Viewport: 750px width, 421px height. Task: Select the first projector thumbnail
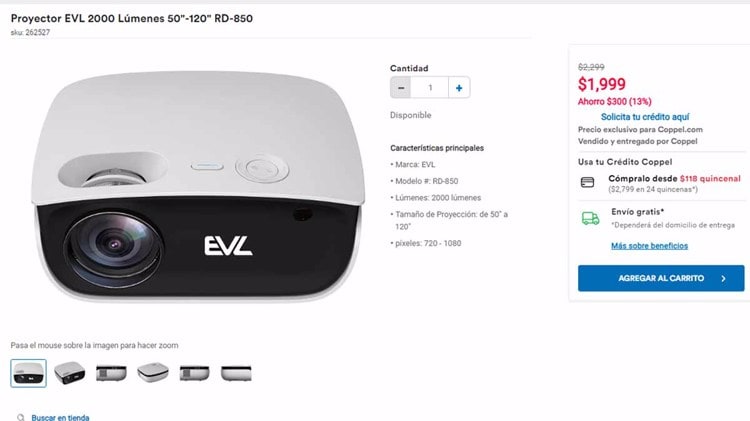(29, 373)
